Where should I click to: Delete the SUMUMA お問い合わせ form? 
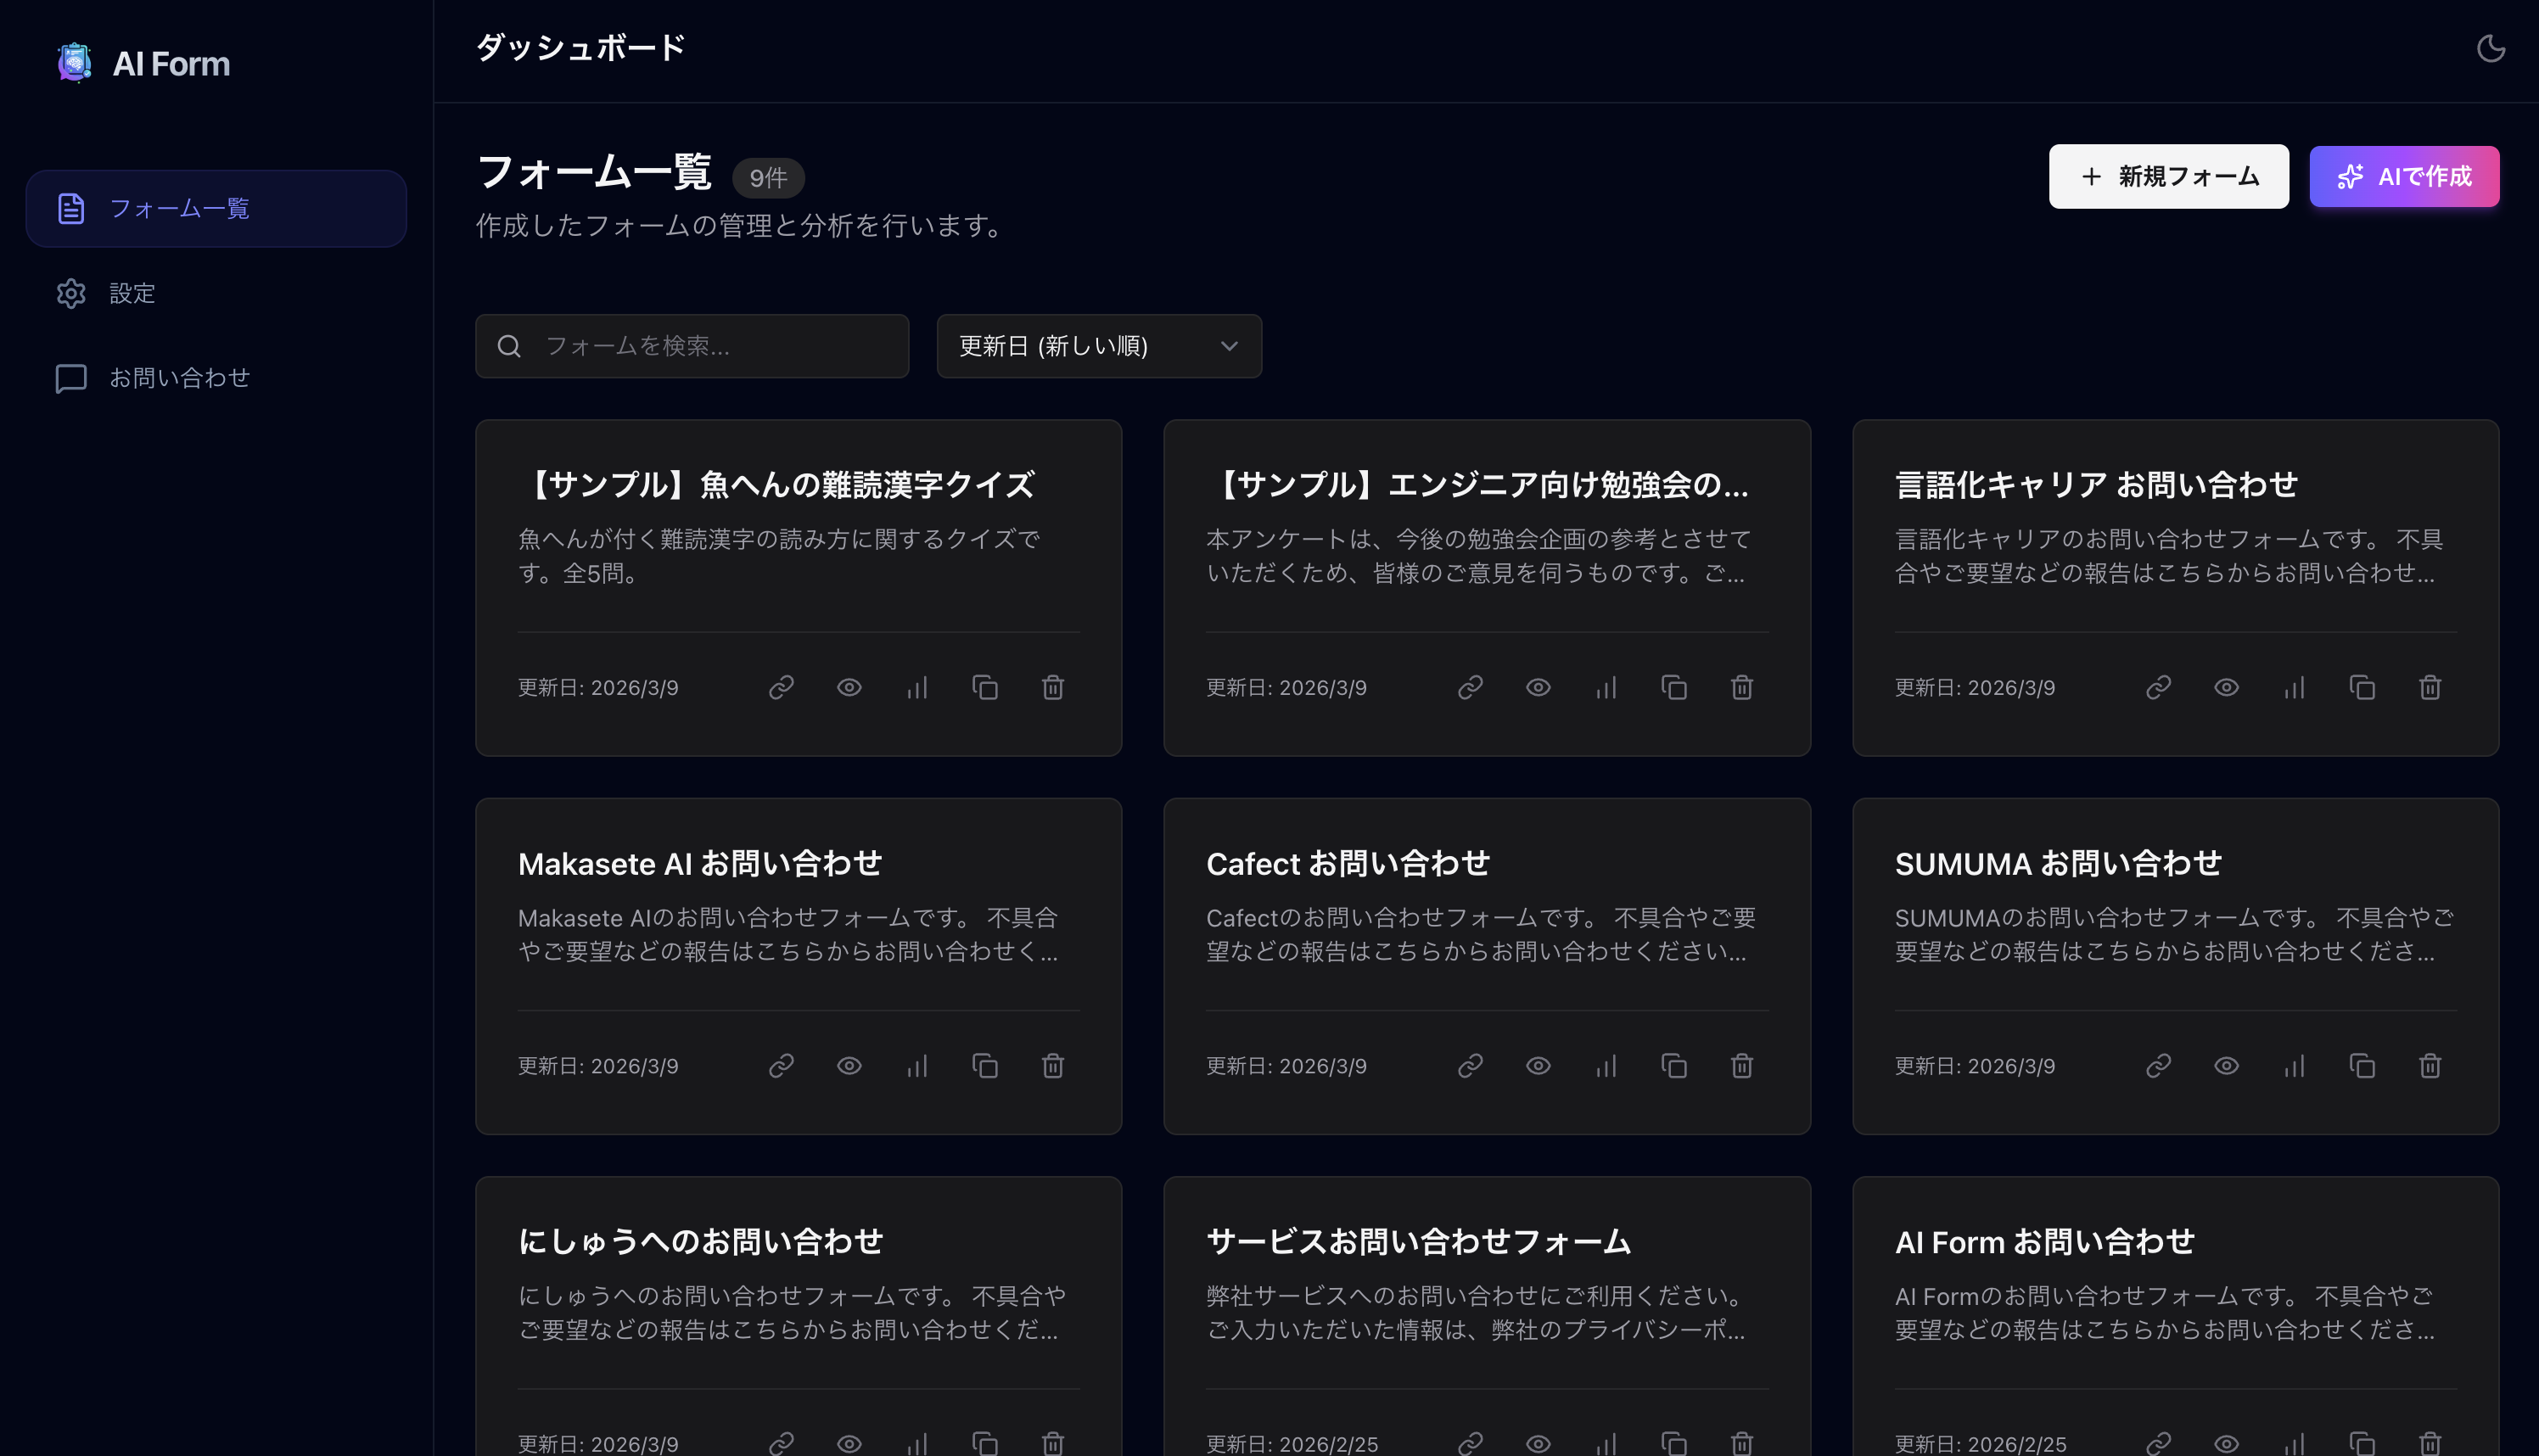[x=2430, y=1066]
